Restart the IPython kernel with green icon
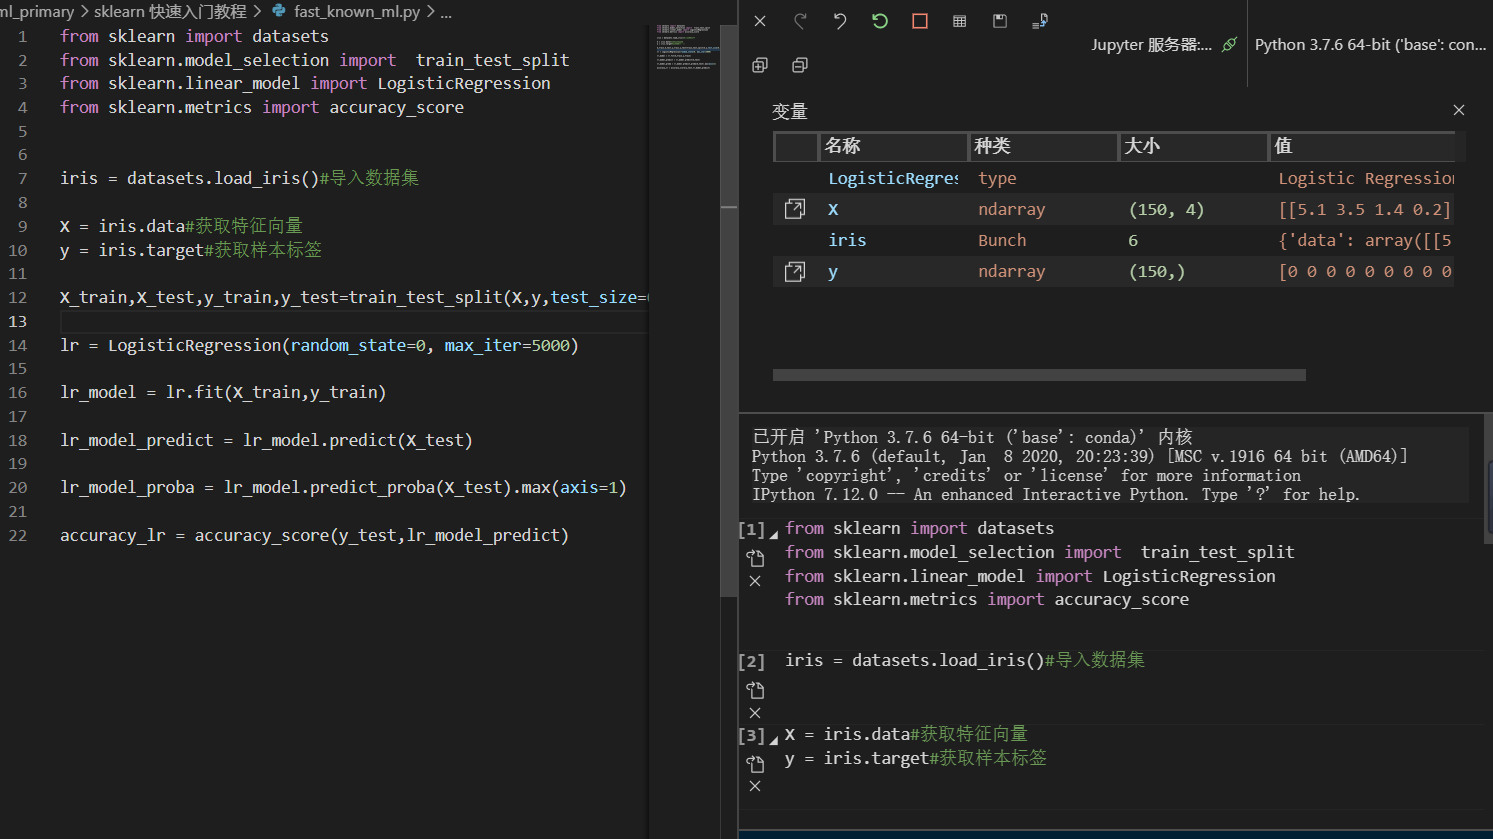1493x839 pixels. 880,21
